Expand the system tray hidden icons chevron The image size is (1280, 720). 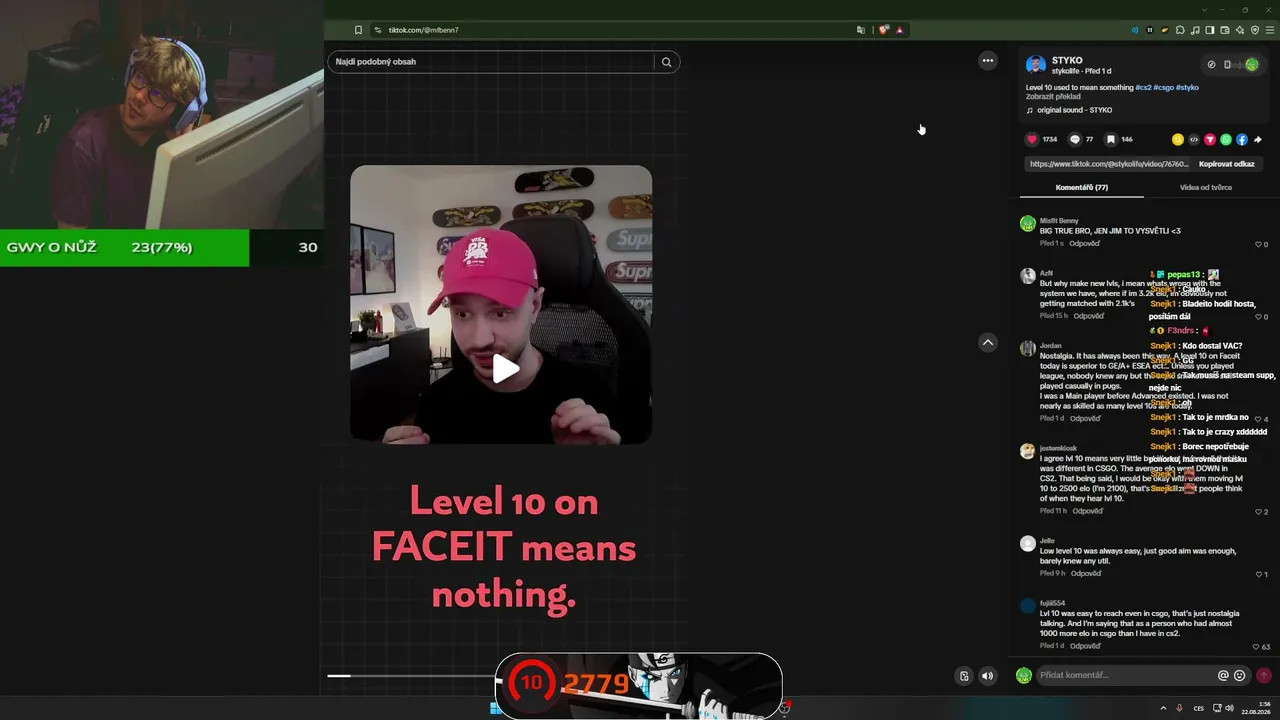1163,708
